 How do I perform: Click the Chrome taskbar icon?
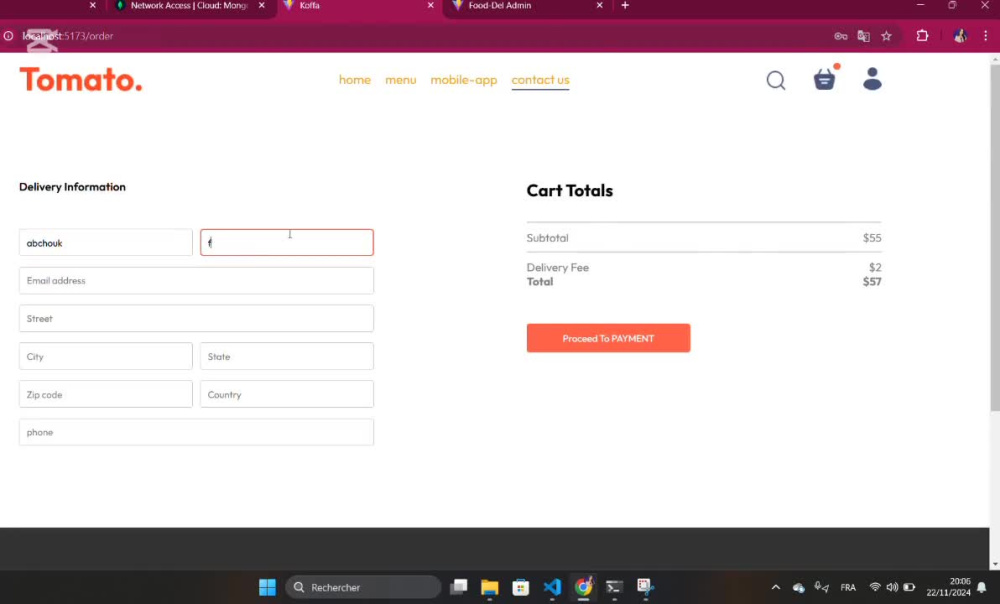(x=584, y=587)
